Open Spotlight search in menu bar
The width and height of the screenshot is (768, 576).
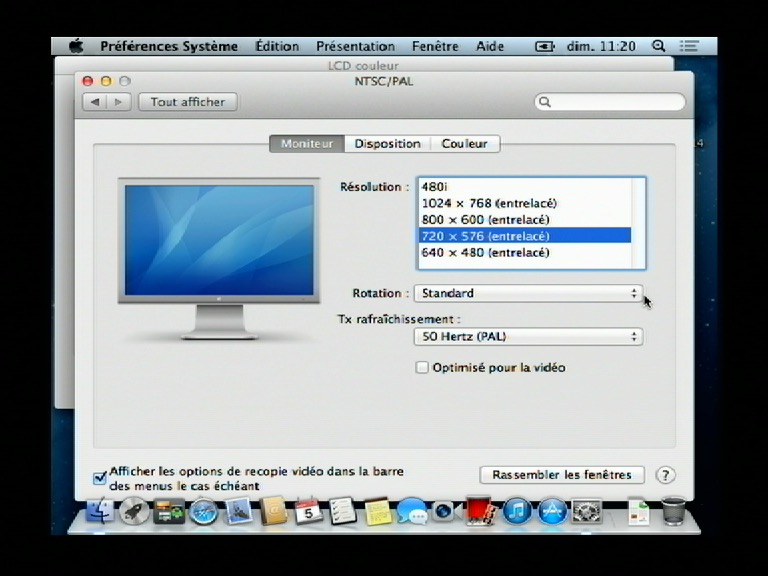[x=659, y=46]
